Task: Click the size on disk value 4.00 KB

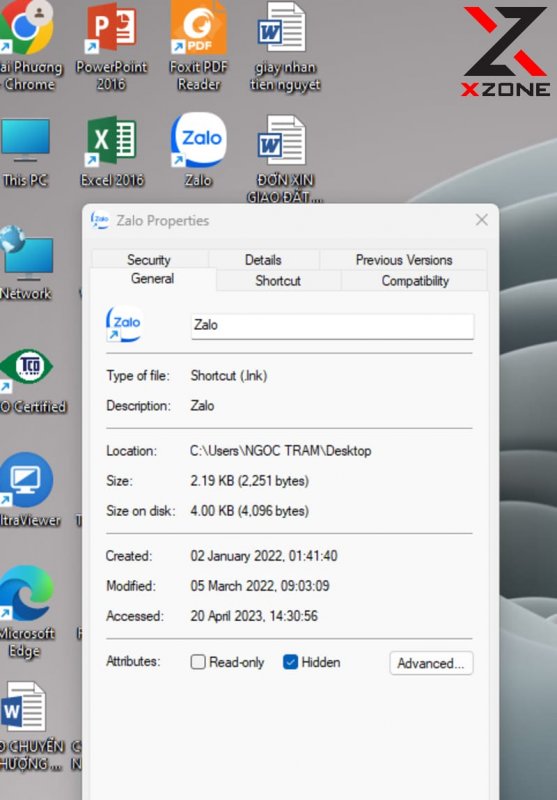Action: point(249,511)
